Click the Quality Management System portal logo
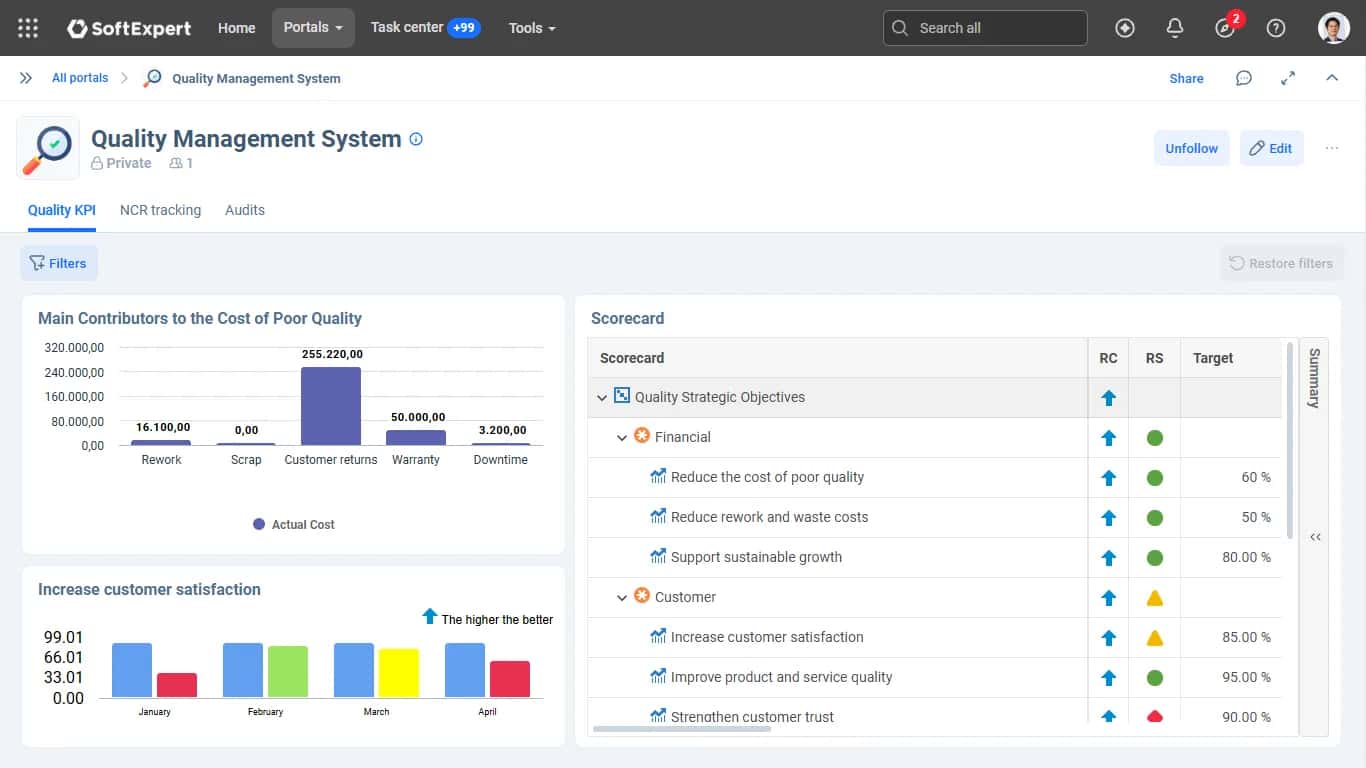1366x768 pixels. coord(48,148)
